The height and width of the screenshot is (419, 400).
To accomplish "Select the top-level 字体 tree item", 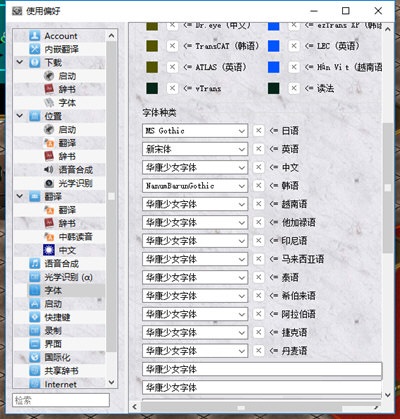I will pyautogui.click(x=53, y=290).
